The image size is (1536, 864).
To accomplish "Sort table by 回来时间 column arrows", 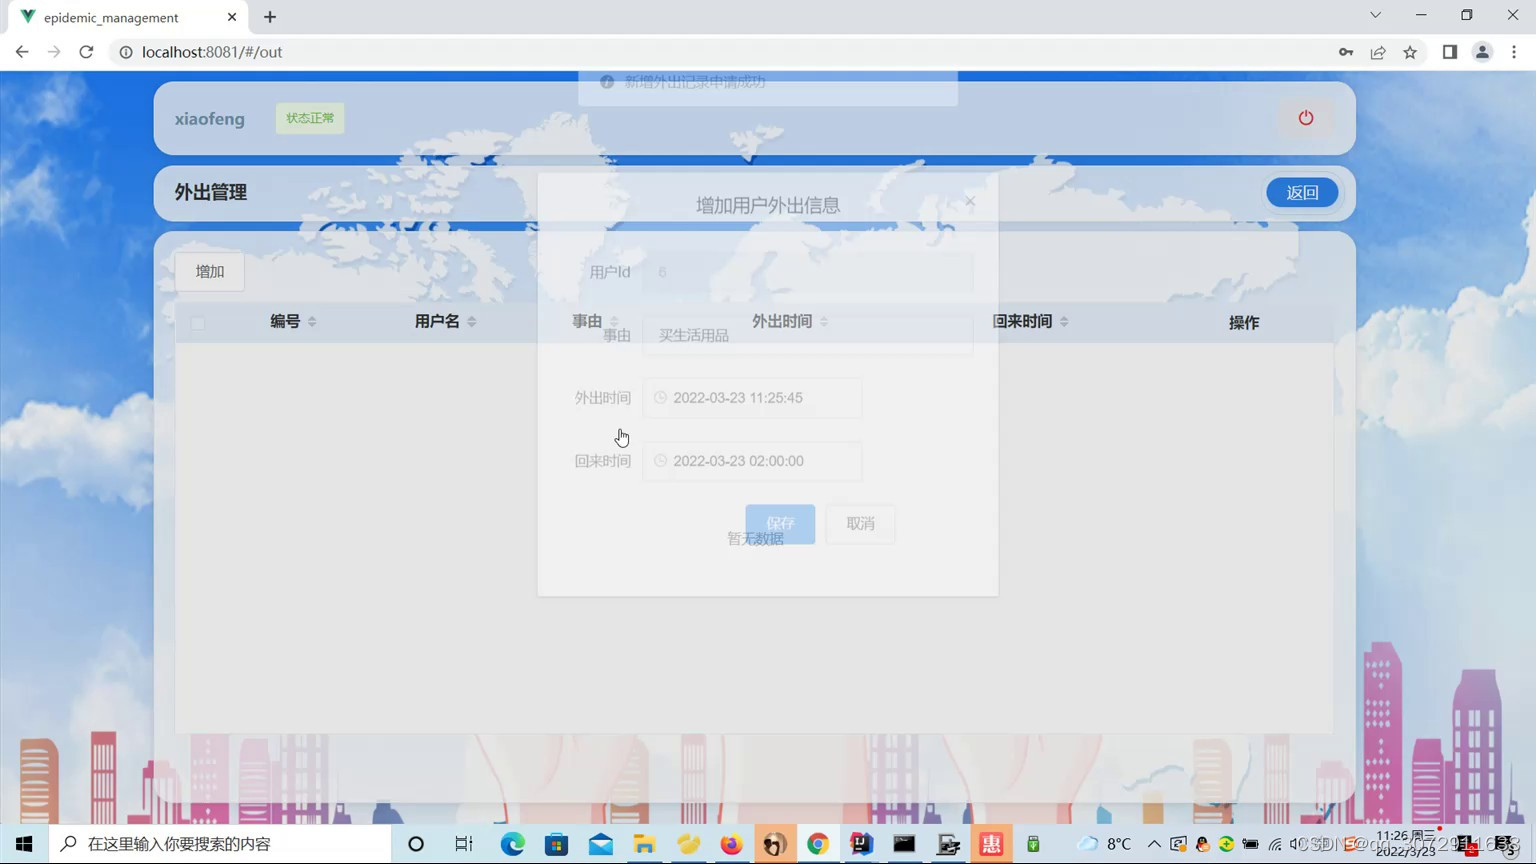I will click(x=1064, y=322).
